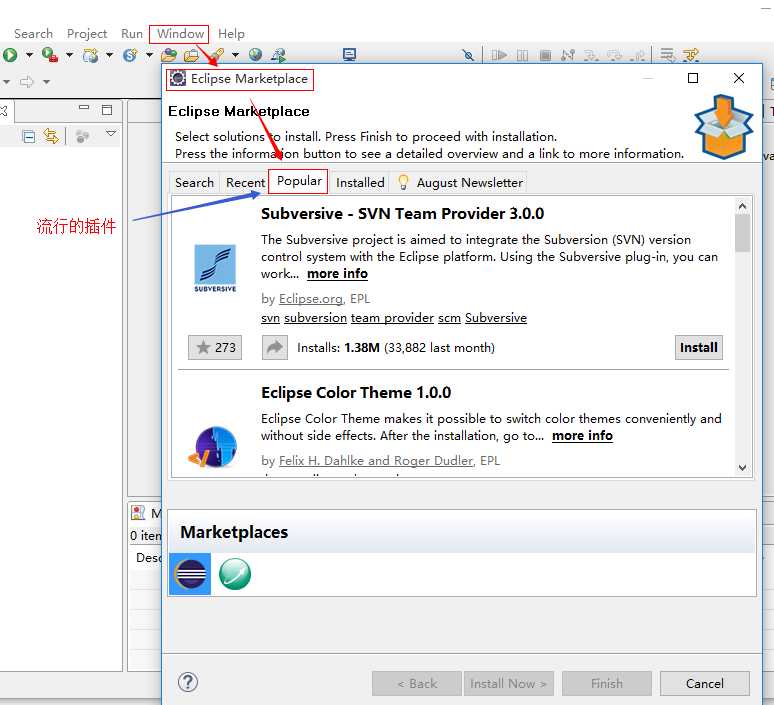
Task: Open the Run button's dropdown arrow
Action: coord(29,55)
